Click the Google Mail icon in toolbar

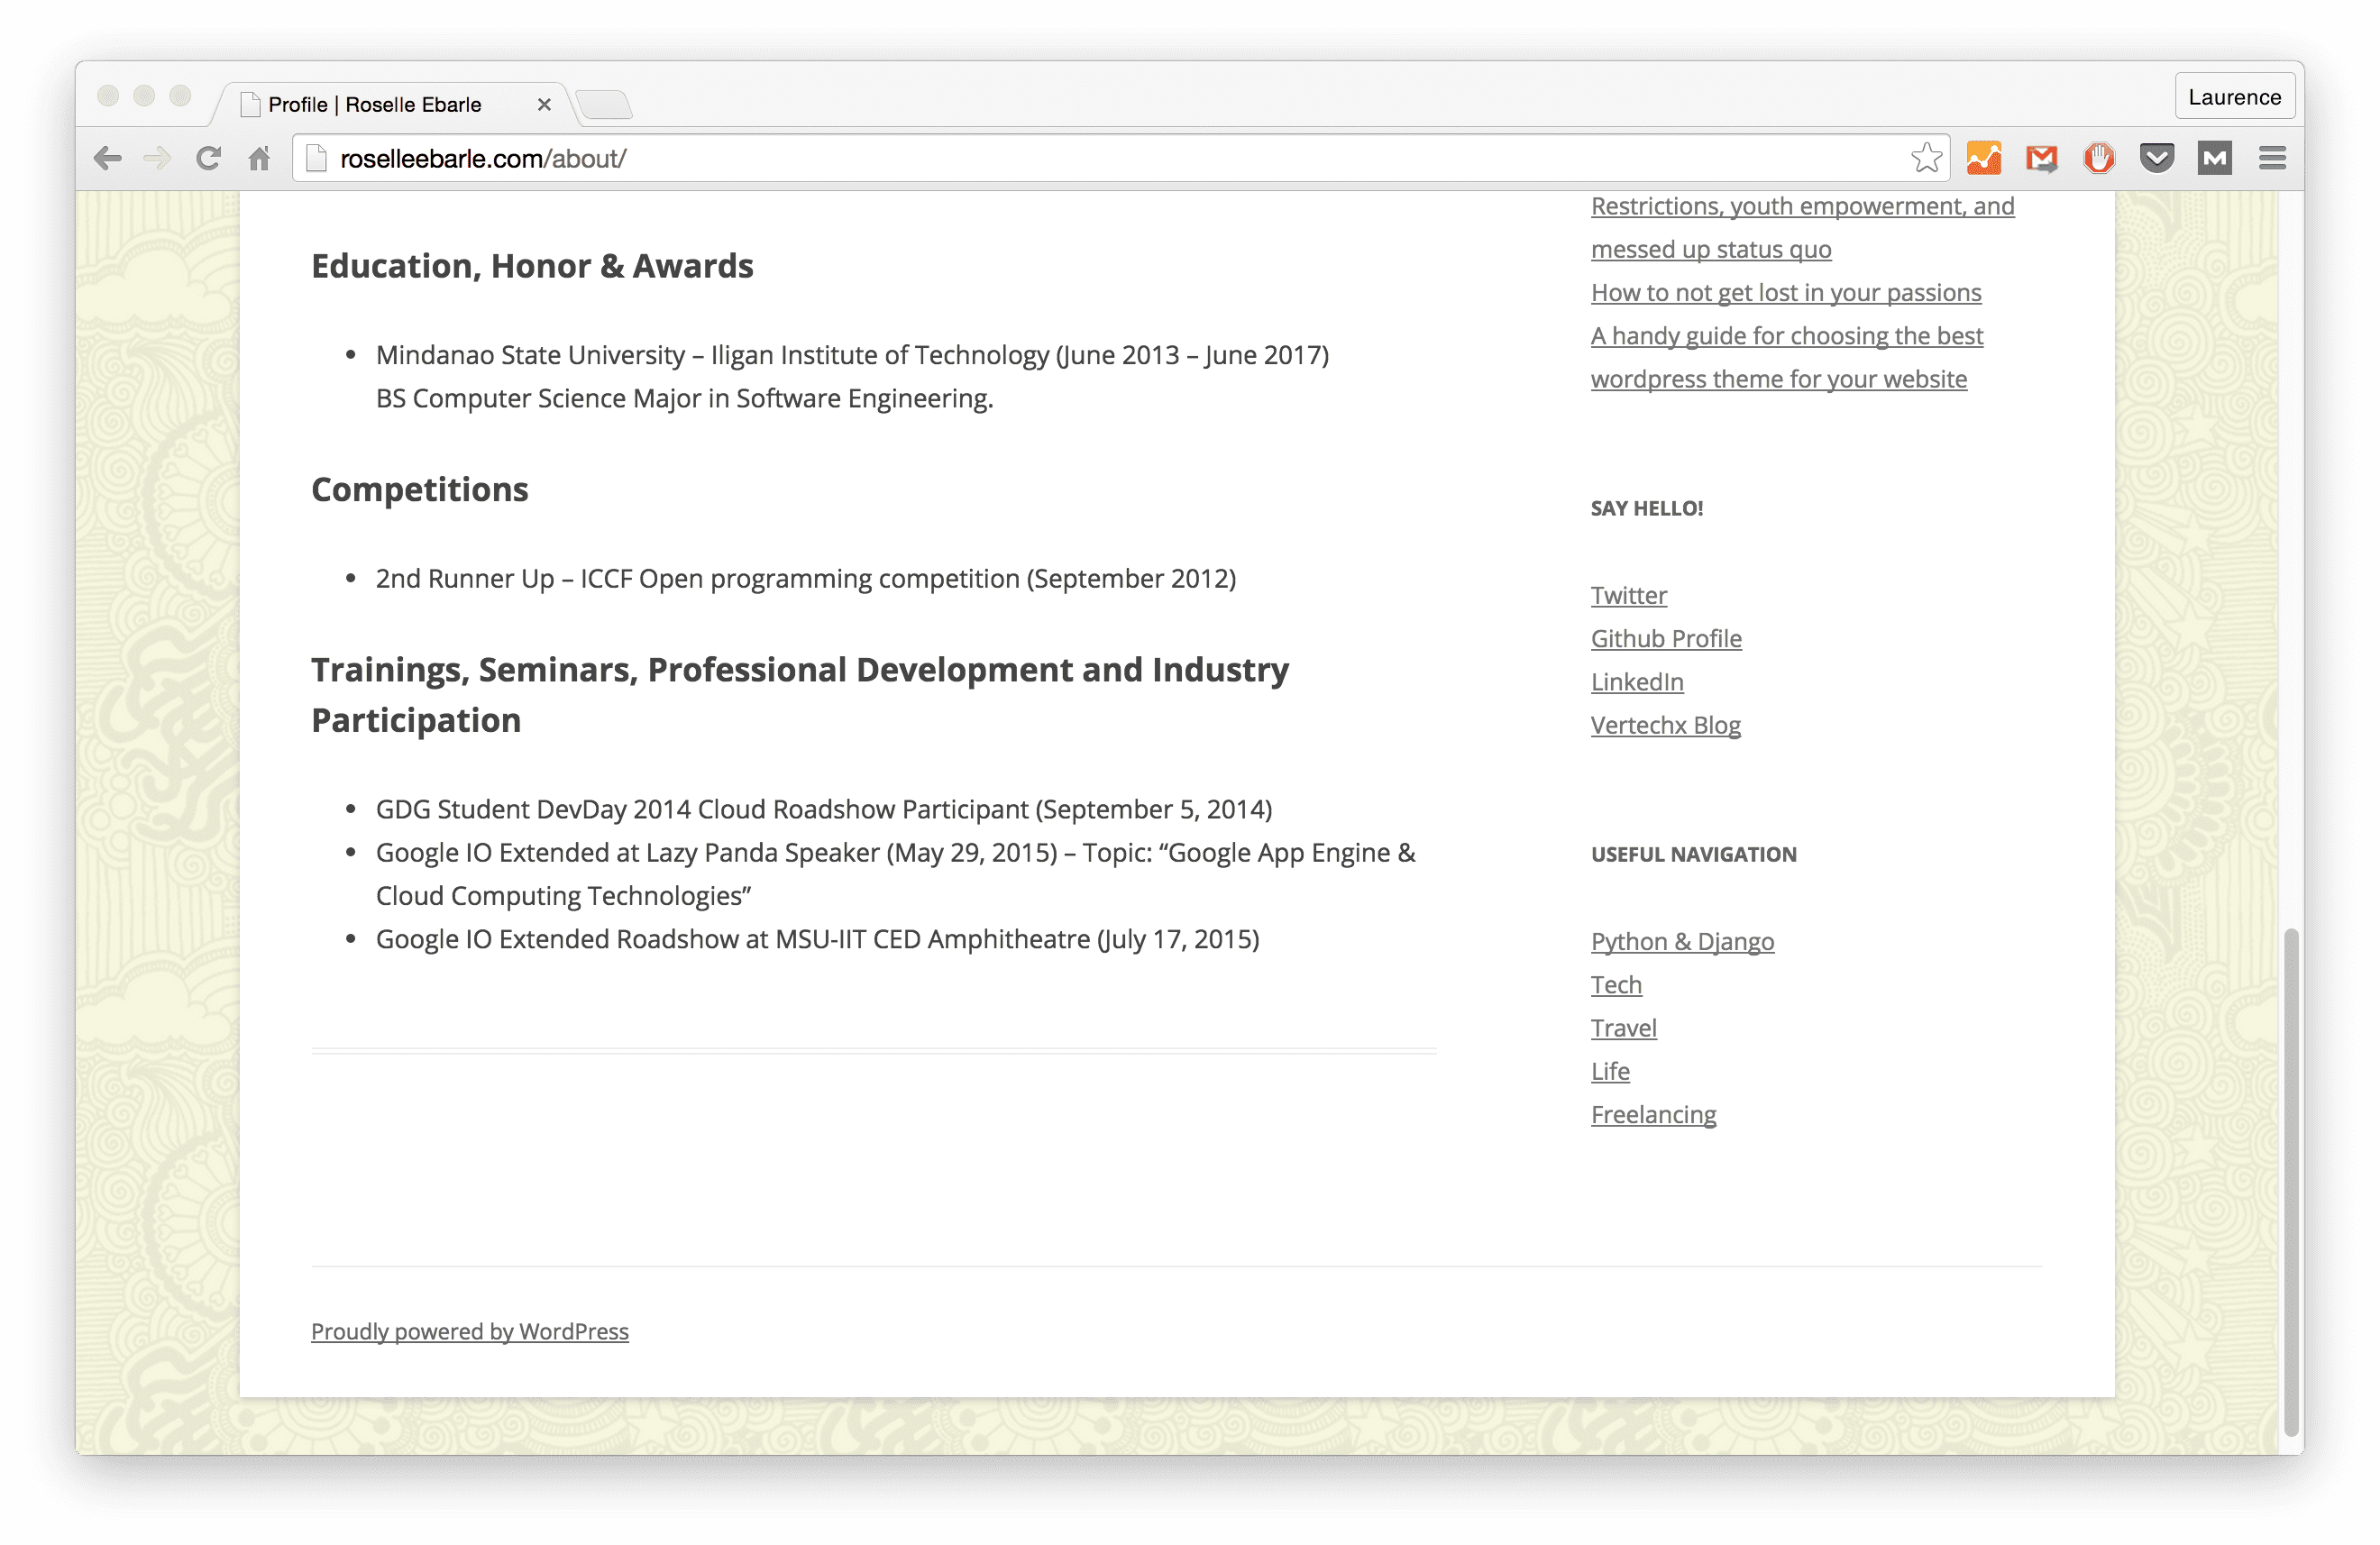click(x=2040, y=158)
